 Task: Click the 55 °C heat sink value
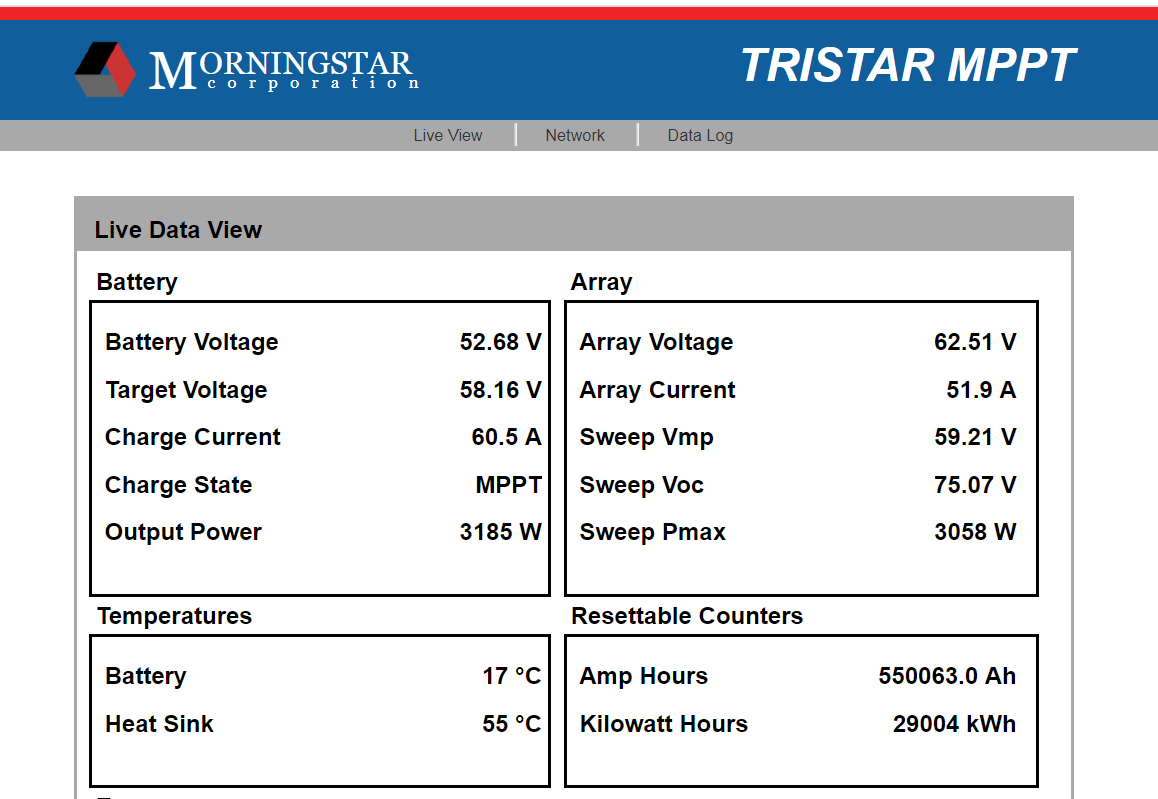pos(512,724)
